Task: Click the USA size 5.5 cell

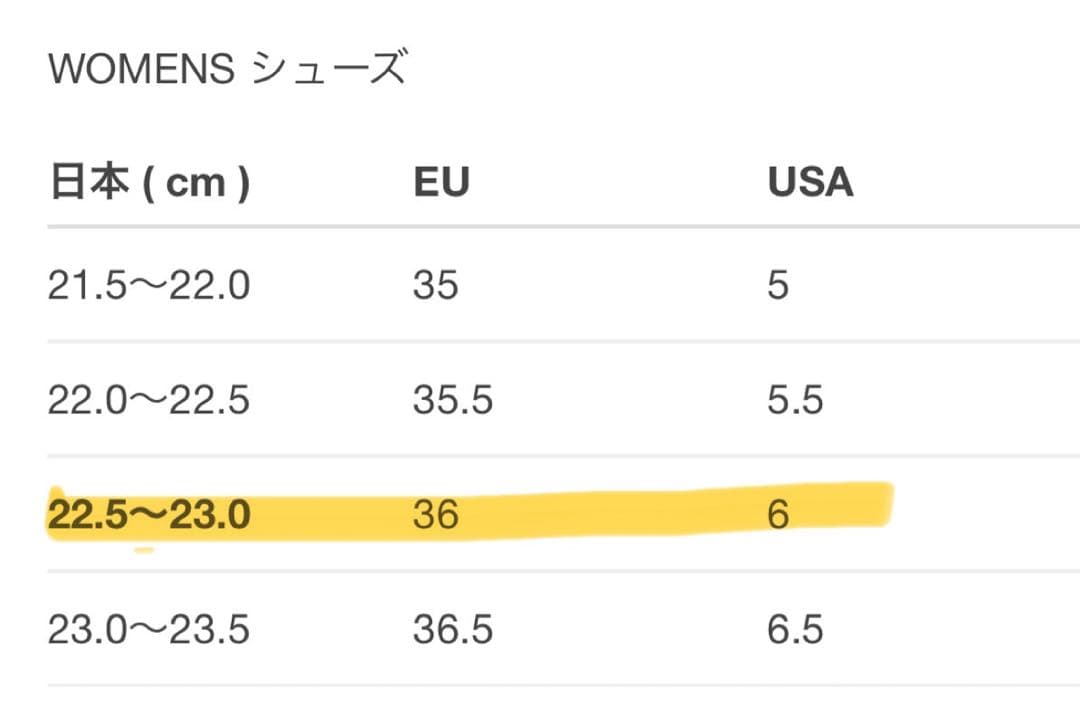Action: (795, 400)
